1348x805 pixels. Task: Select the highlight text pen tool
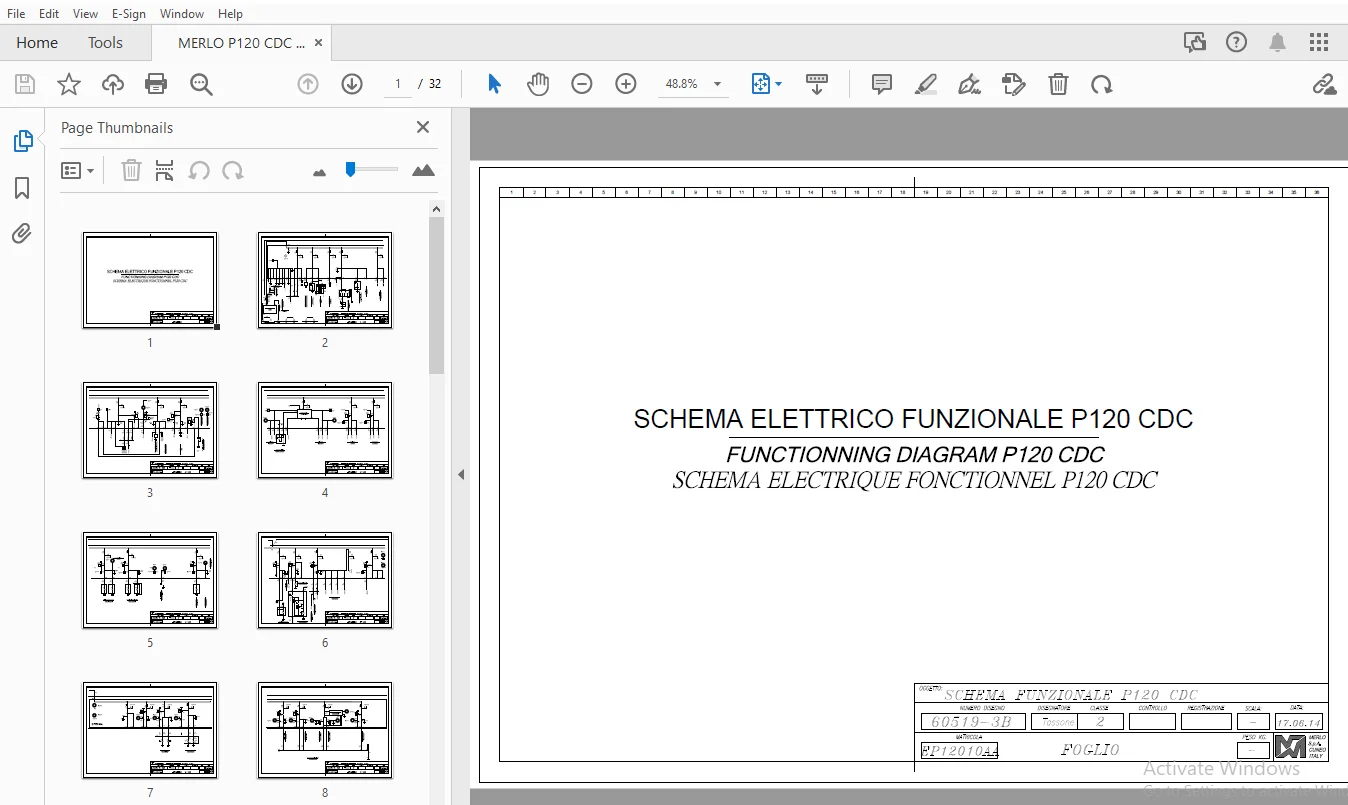pyautogui.click(x=925, y=85)
